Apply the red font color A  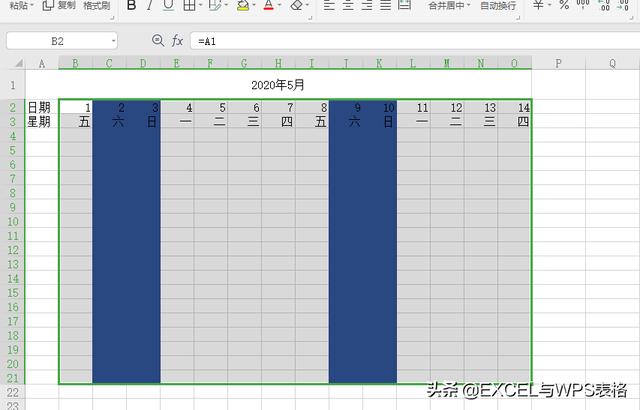(x=269, y=5)
